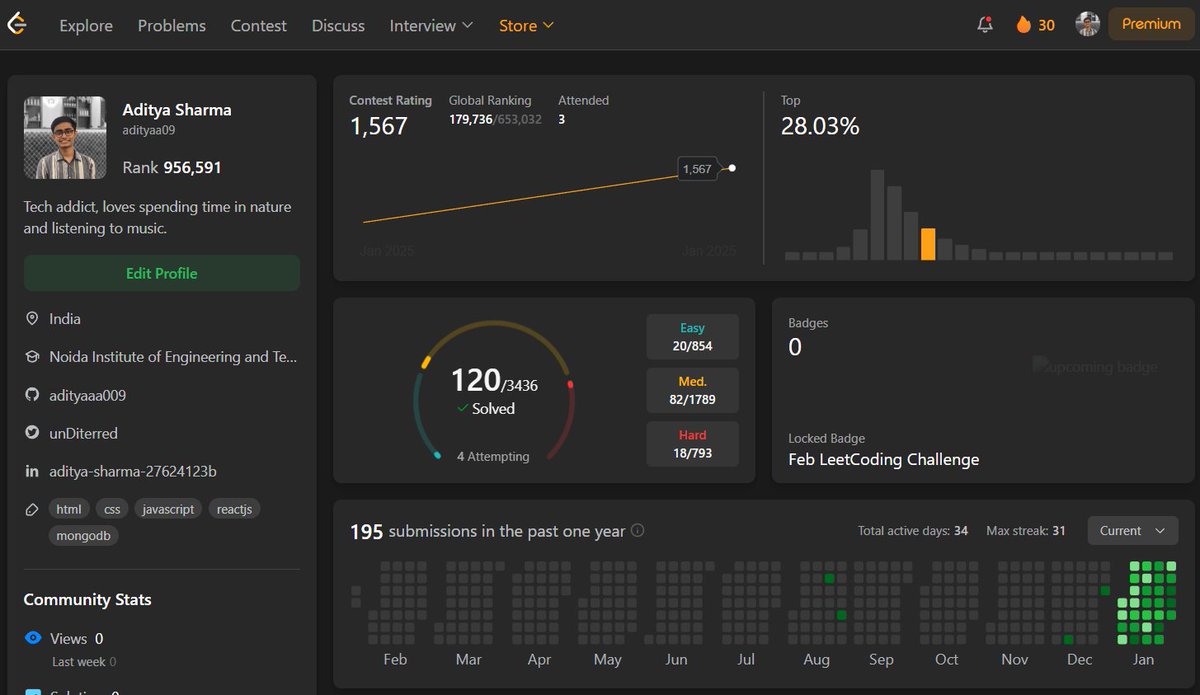The image size is (1200, 695).
Task: Click the location pin icon beside India
Action: [x=32, y=319]
